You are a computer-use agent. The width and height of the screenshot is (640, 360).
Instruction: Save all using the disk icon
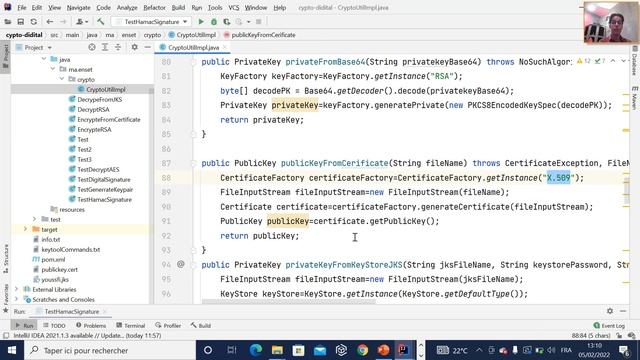(20, 22)
